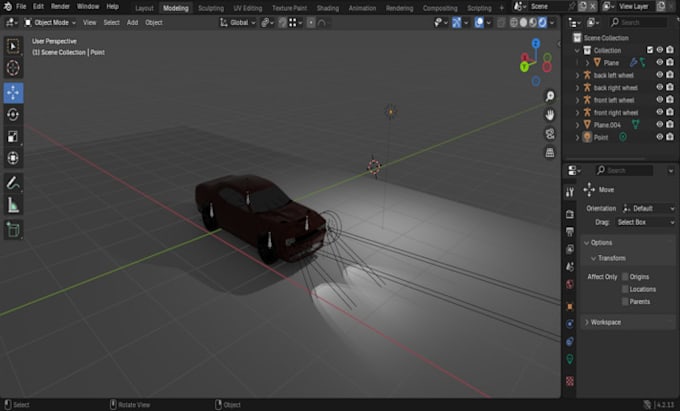The height and width of the screenshot is (411, 680).
Task: Activate the Cursor tool
Action: click(13, 68)
